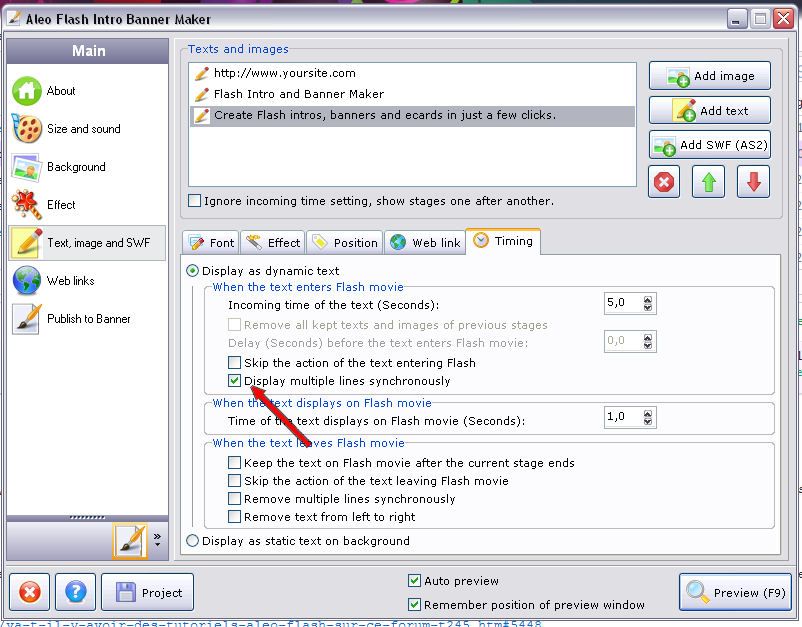The image size is (802, 627).
Task: Click Time of text displays seconds field
Action: [623, 417]
